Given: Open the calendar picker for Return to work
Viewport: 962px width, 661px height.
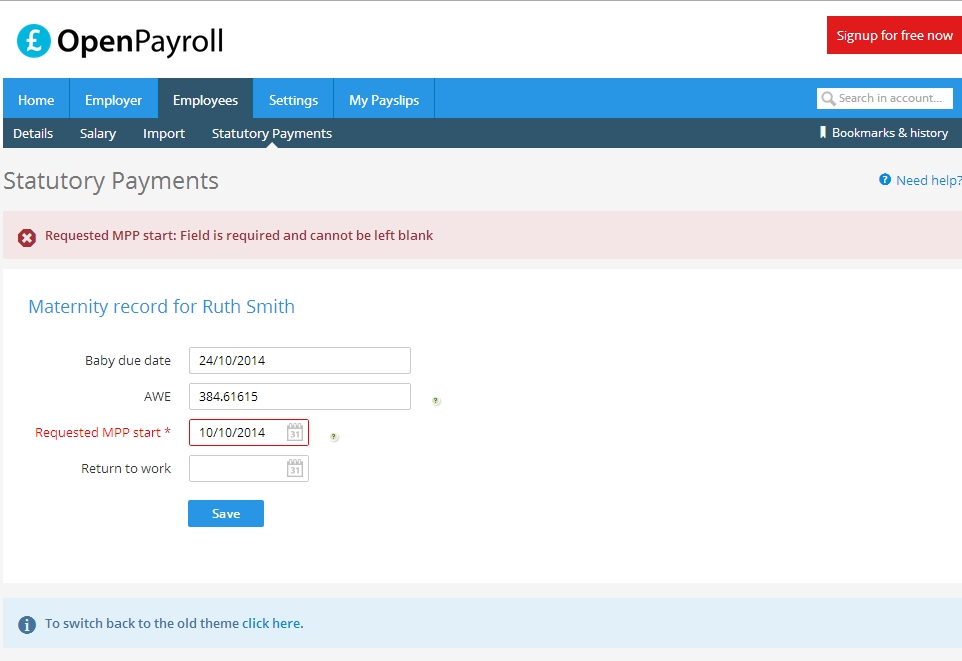Looking at the screenshot, I should click(295, 468).
